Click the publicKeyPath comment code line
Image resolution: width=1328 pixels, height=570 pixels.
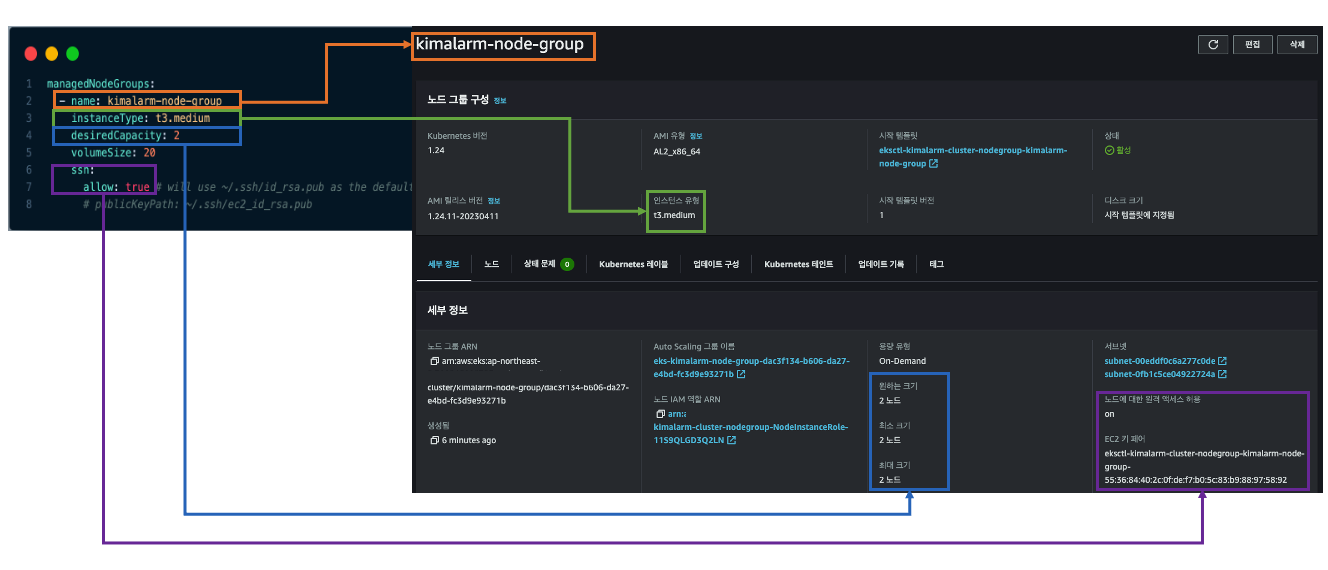pyautogui.click(x=198, y=204)
